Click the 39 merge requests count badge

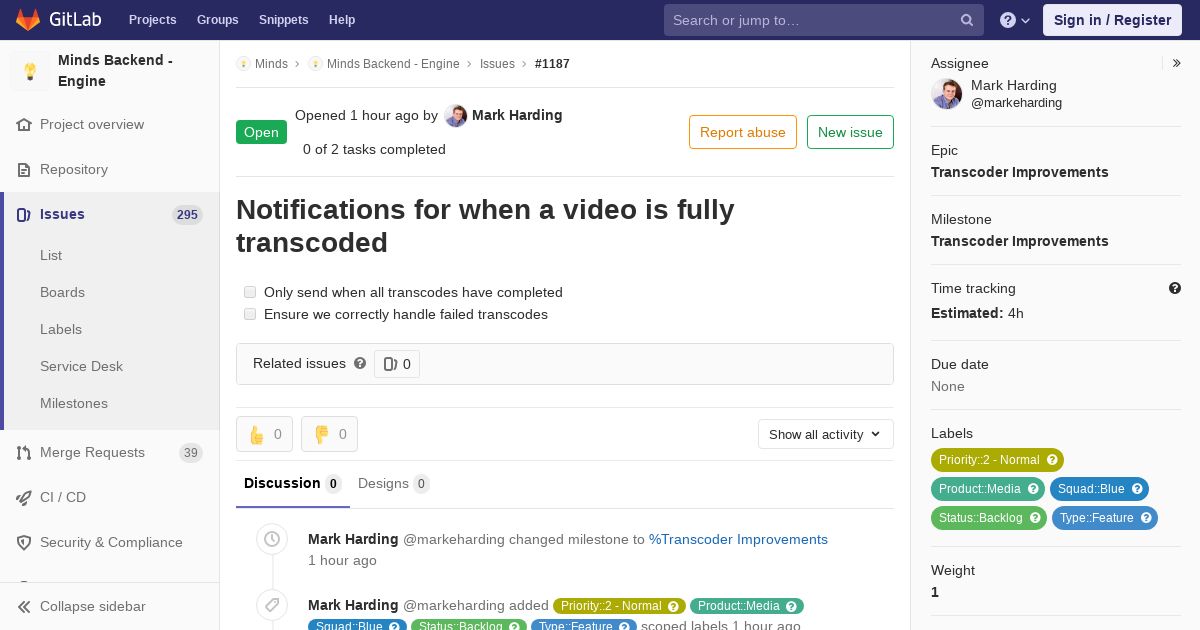pyautogui.click(x=191, y=453)
